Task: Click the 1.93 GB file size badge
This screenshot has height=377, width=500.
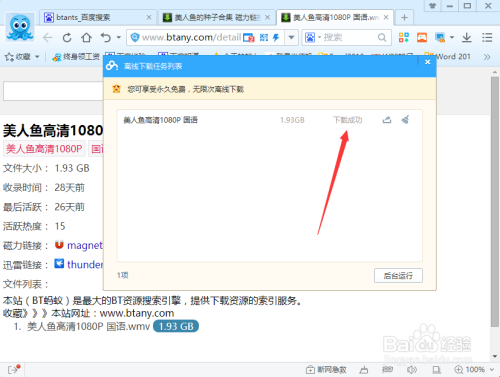Action: tap(176, 326)
